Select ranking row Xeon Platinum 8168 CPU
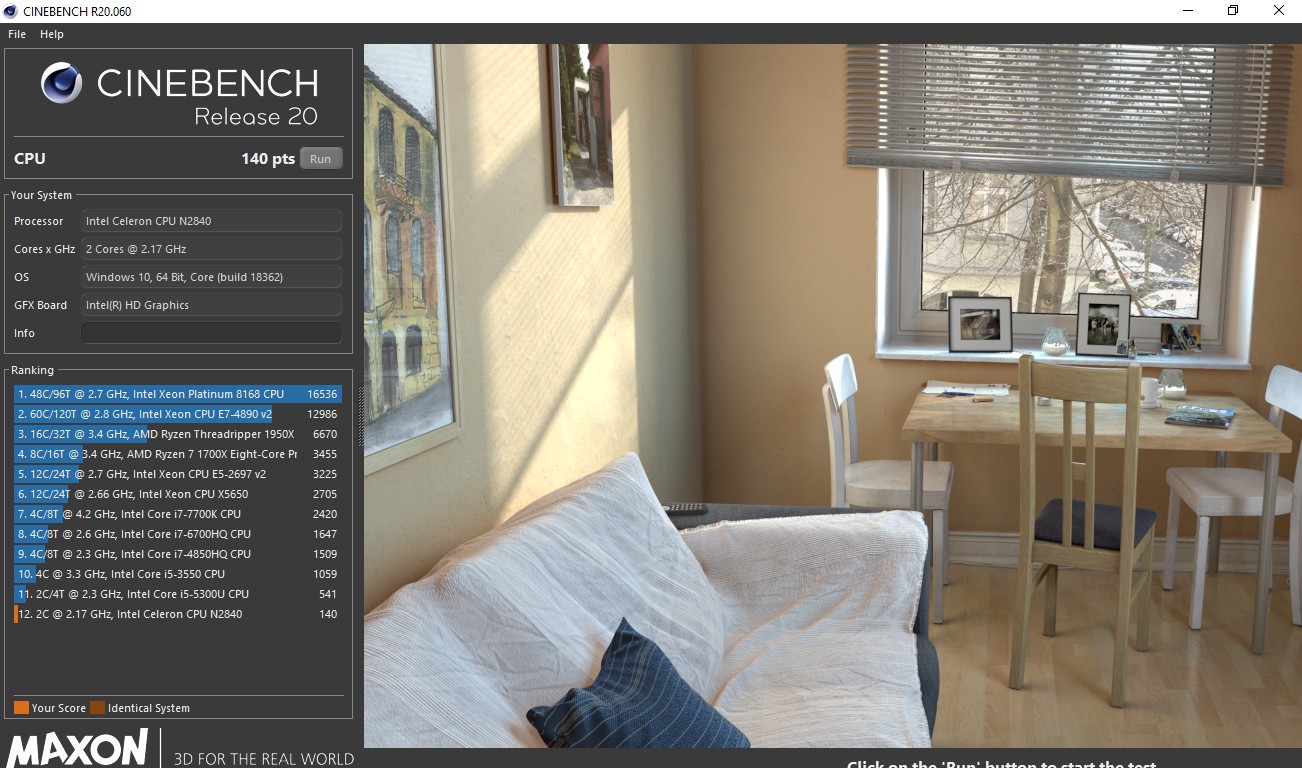Screen dimensions: 1302x768 tap(178, 394)
